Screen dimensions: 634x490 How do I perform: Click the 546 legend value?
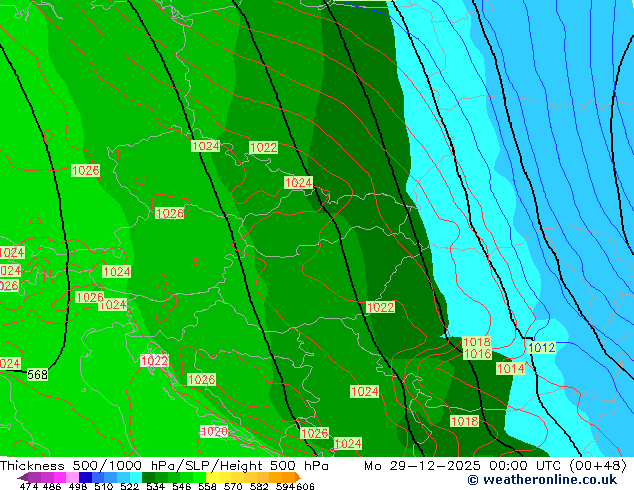pos(181,486)
